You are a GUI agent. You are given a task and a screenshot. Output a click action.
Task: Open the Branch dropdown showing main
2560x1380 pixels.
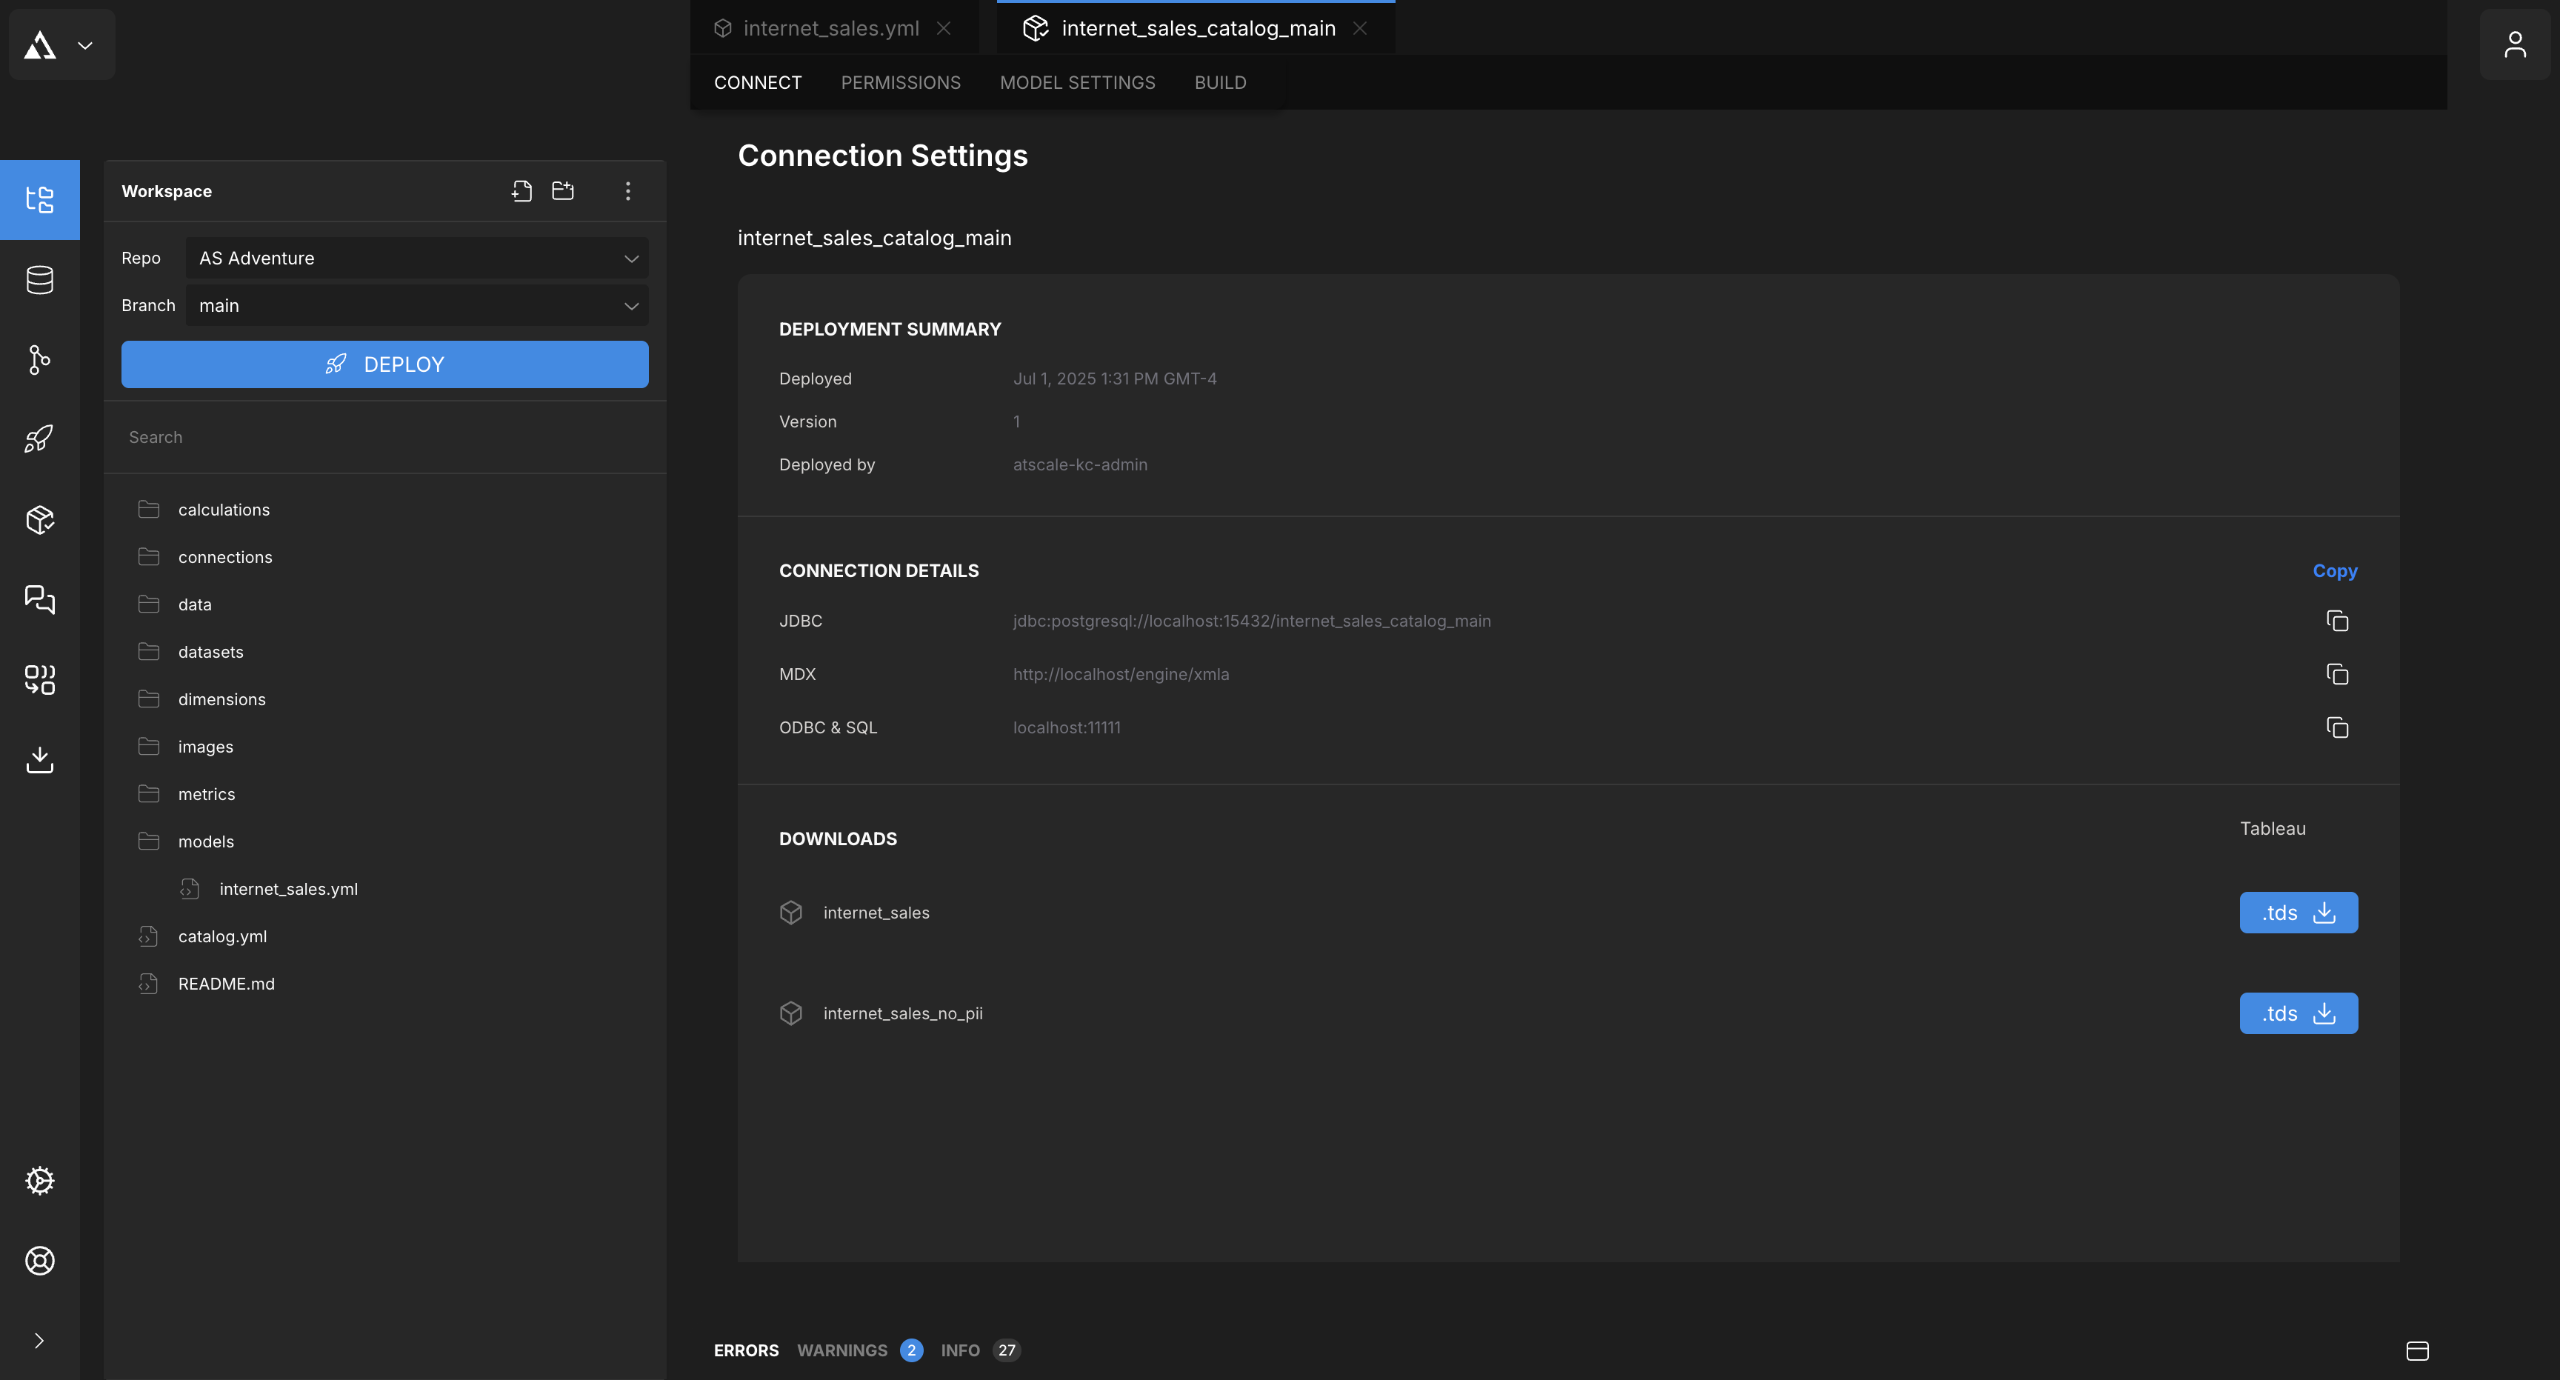click(417, 306)
